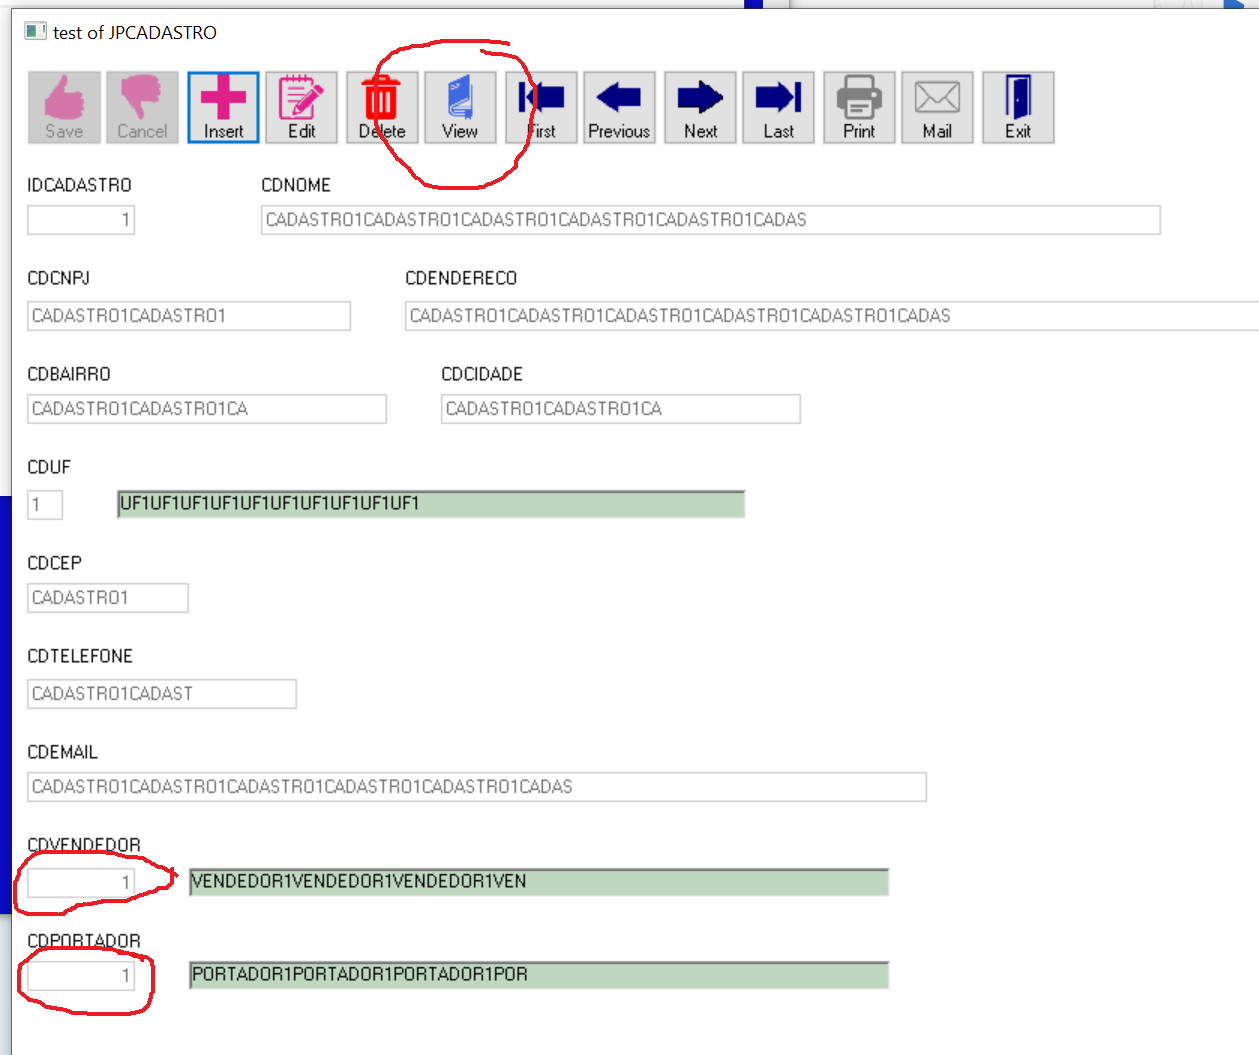Screen dimensions: 1259x1055
Task: Click the View book button
Action: point(460,107)
